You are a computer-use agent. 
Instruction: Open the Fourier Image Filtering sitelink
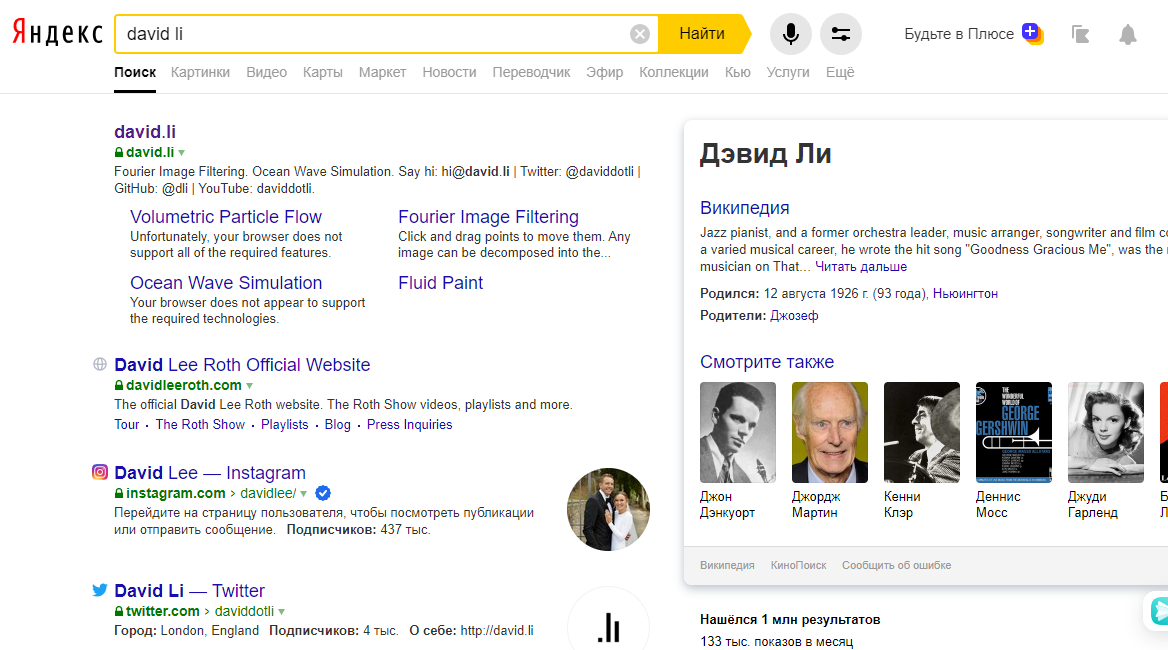click(488, 217)
